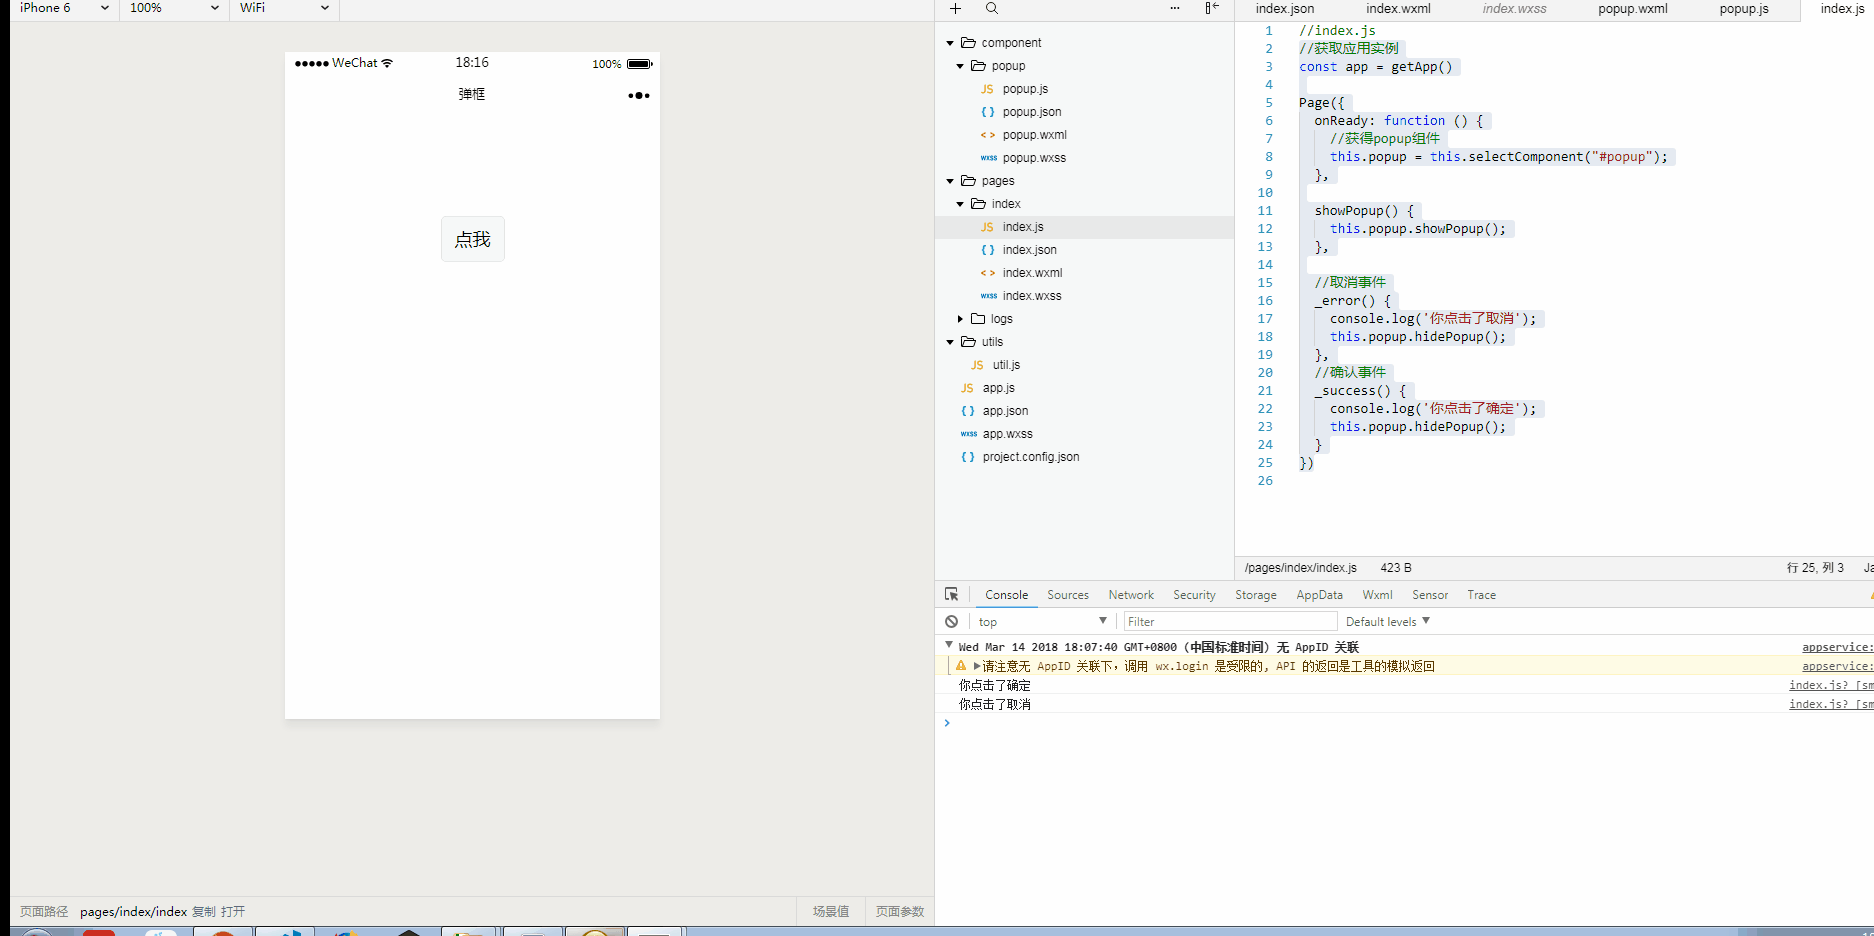1874x936 pixels.
Task: Open the Default levels dropdown
Action: point(1387,621)
